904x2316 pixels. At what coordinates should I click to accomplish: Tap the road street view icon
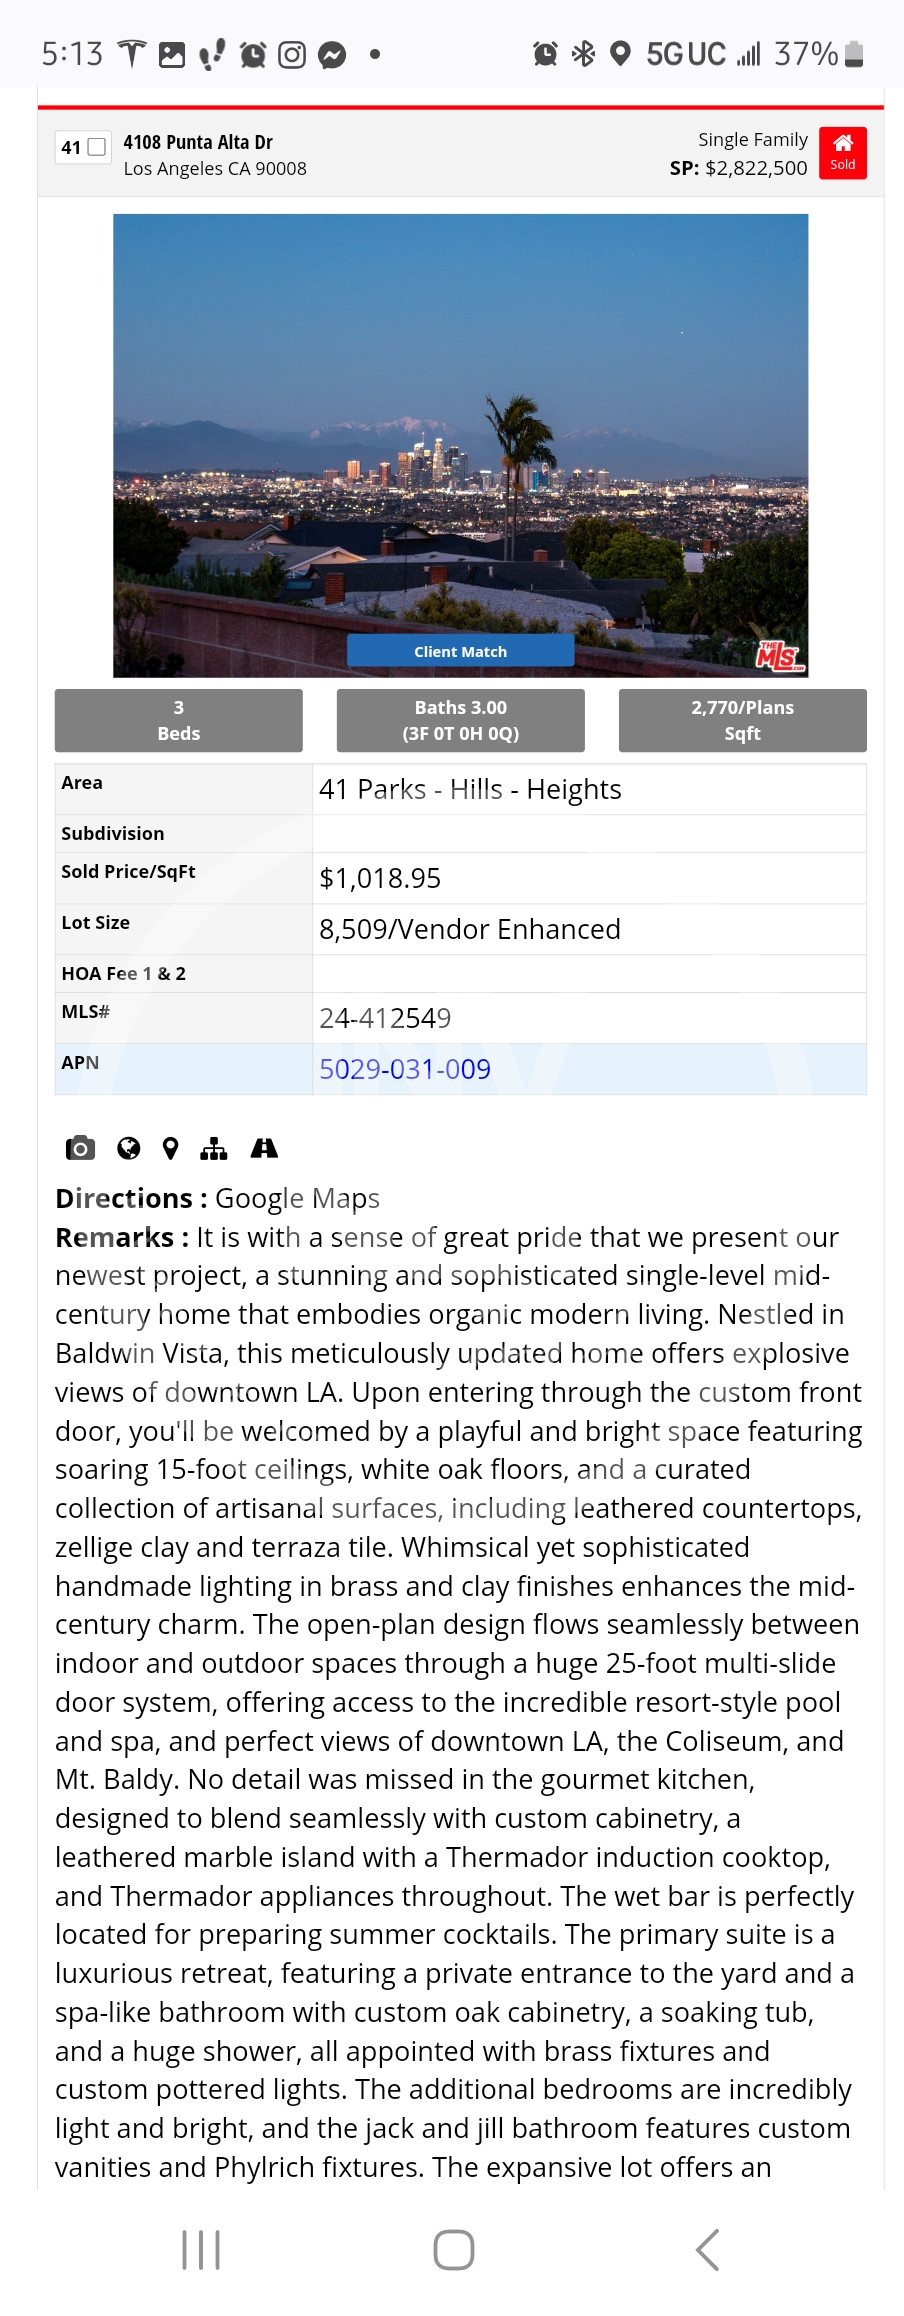264,1148
